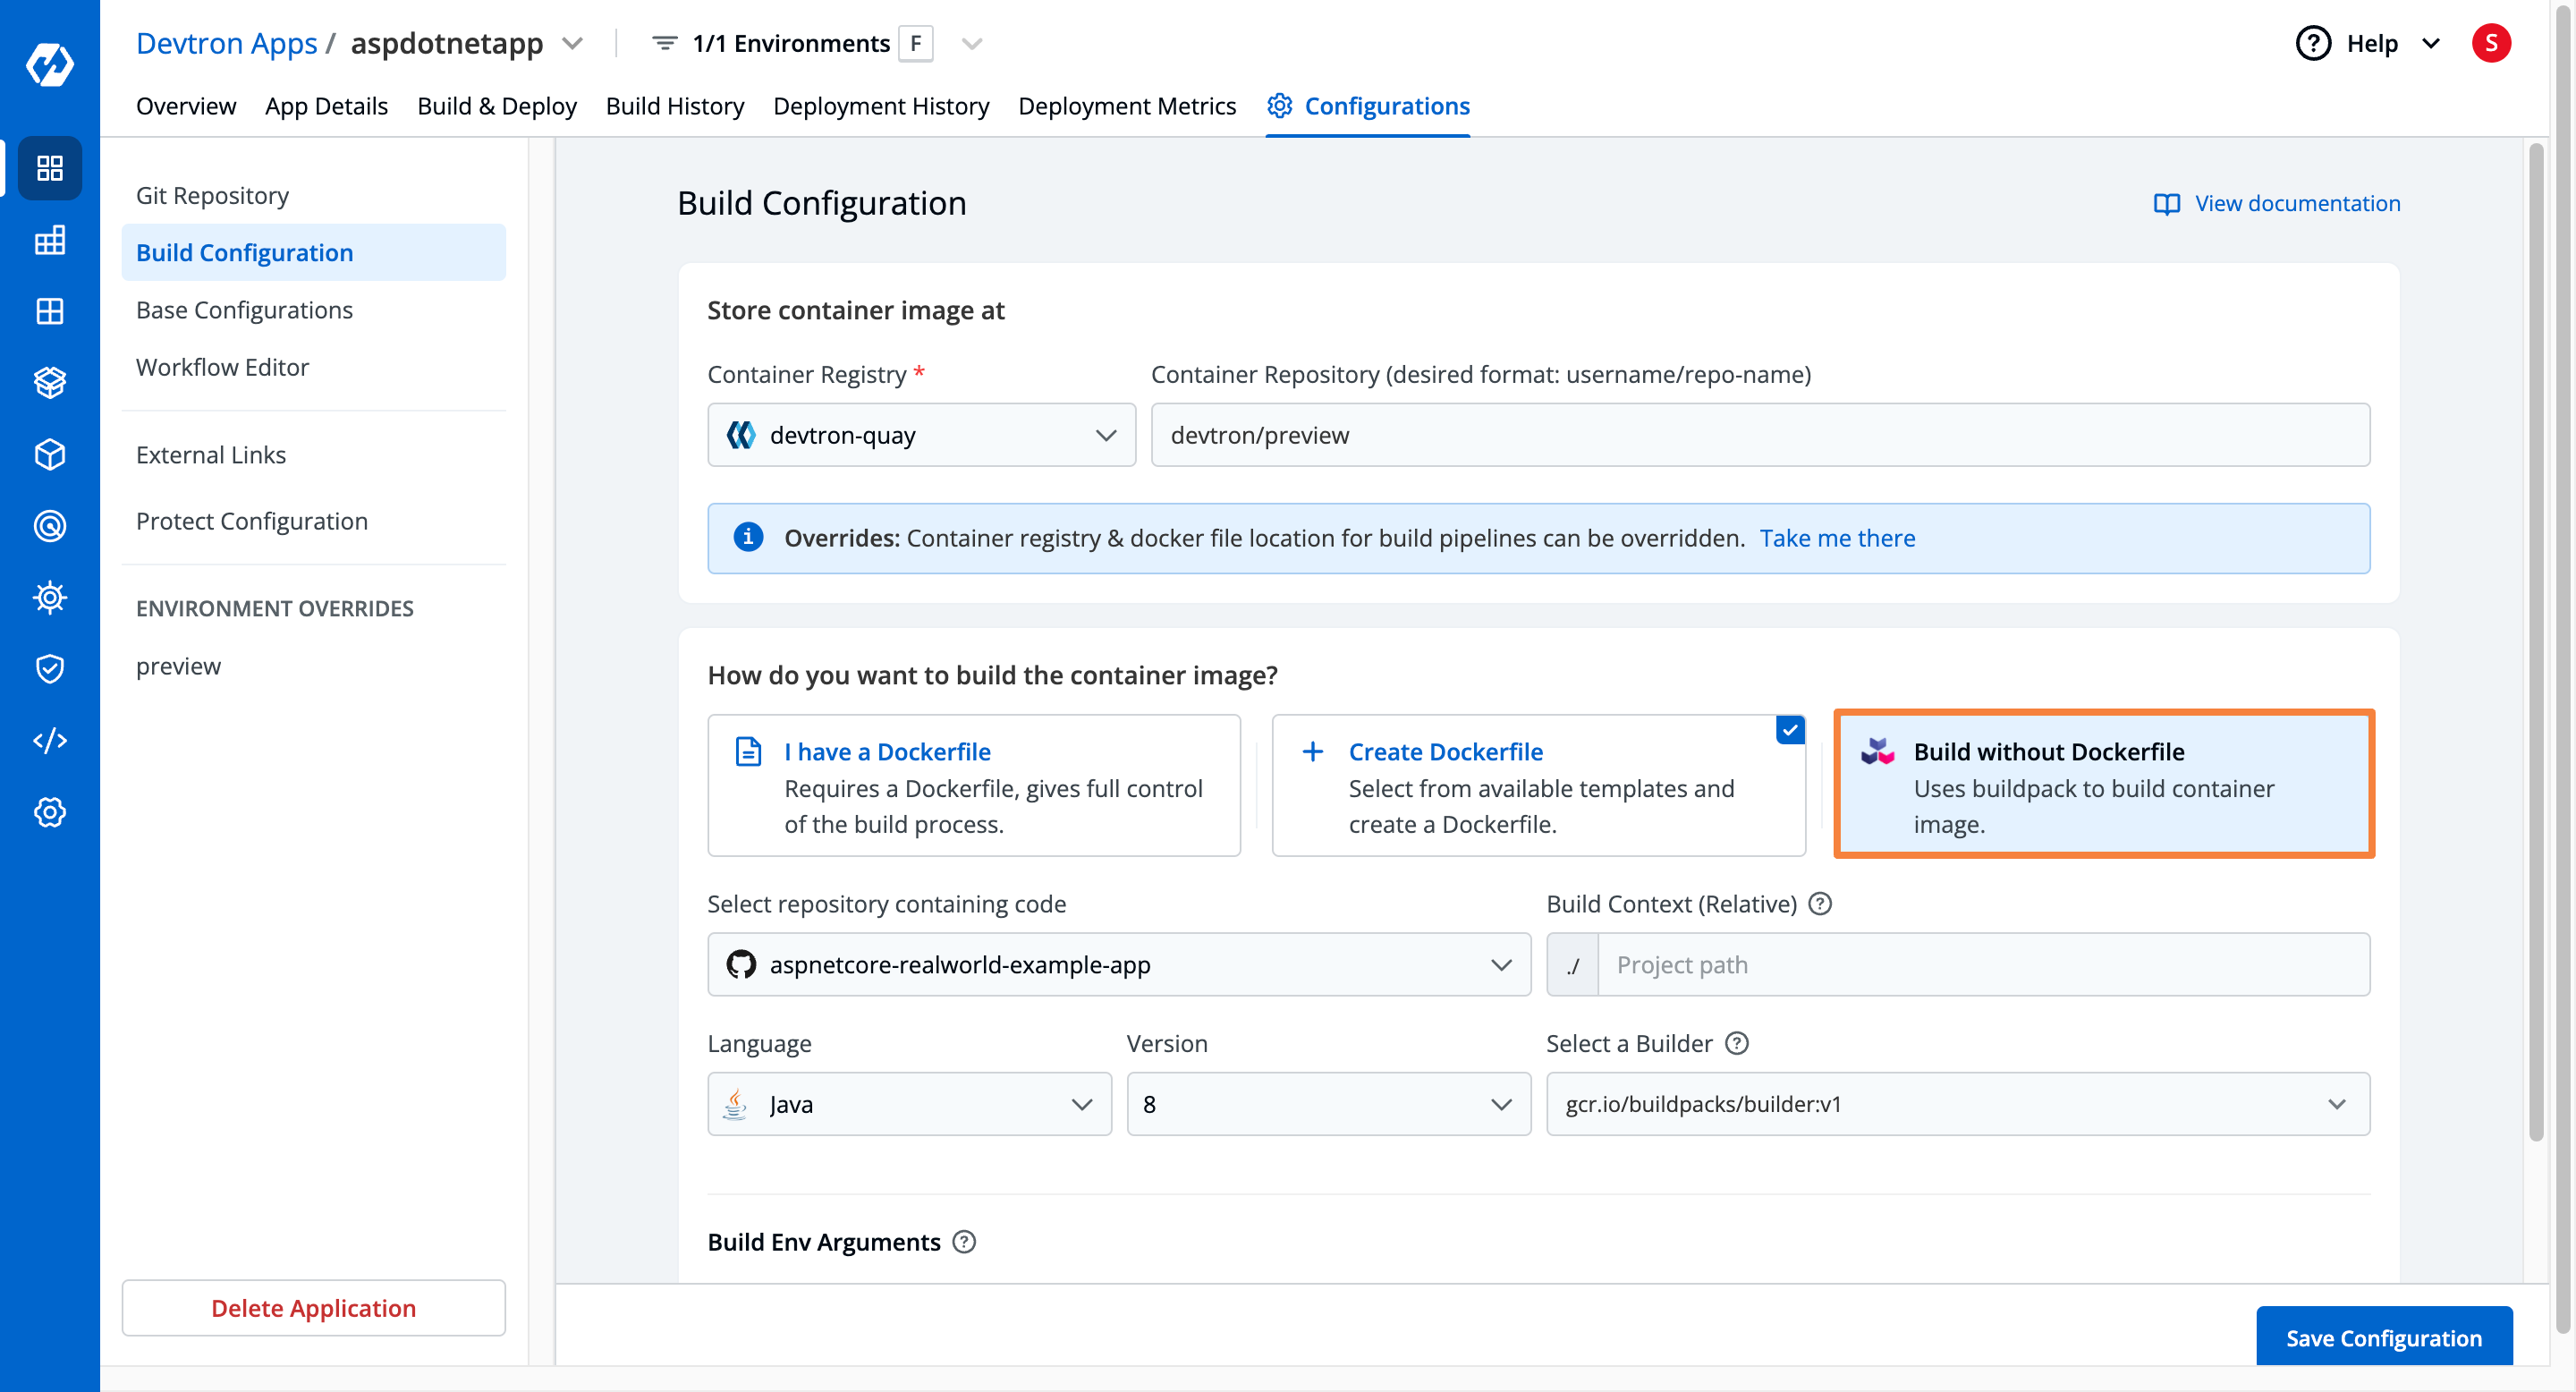Screen dimensions: 2576x1392
Task: Open the Chart Store from the sidebar
Action: 50,382
